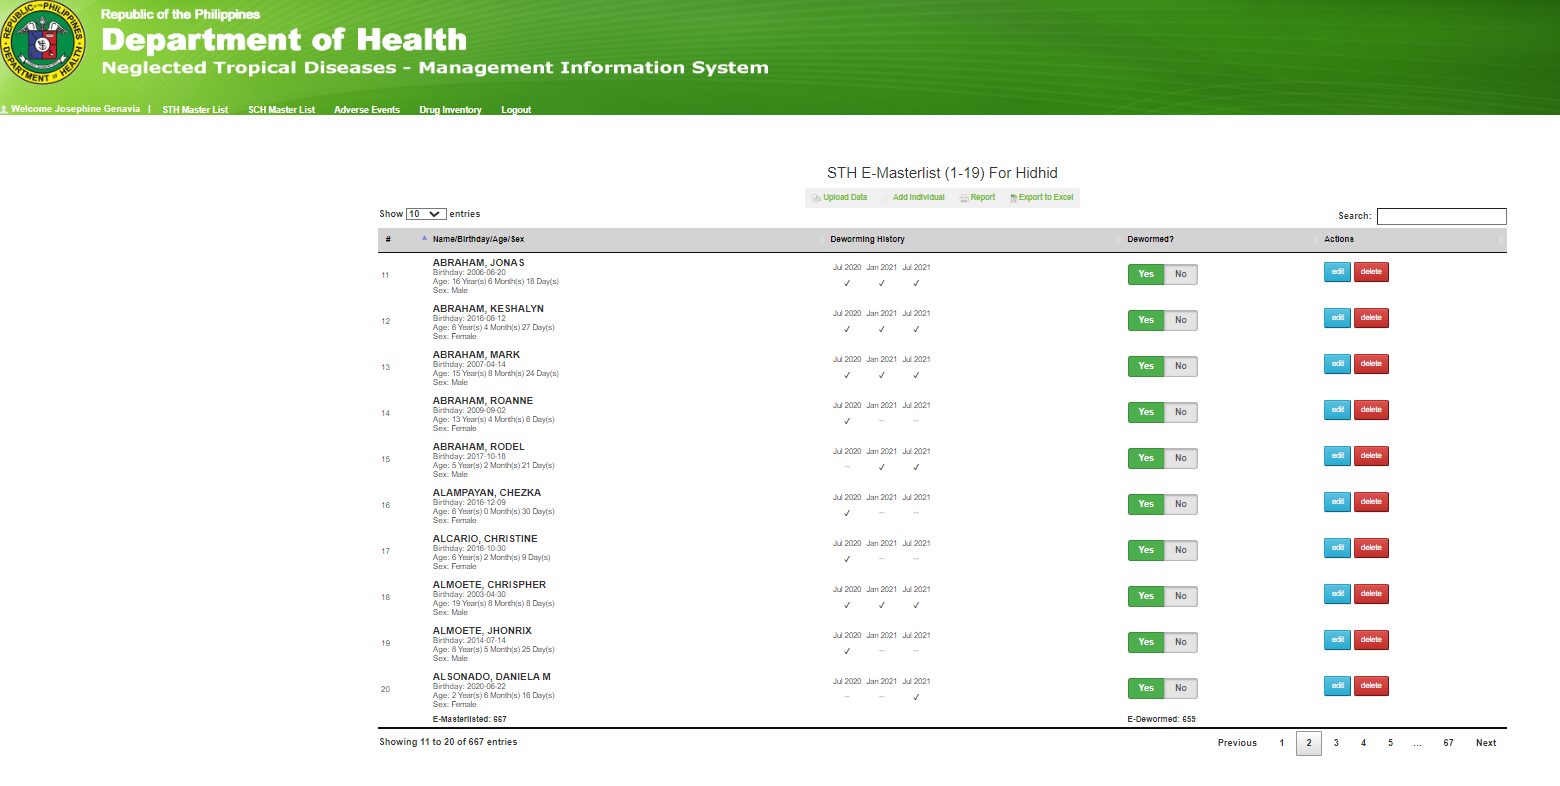The image size is (1560, 786).
Task: Delete the ABRAHAM, KESHALYN entry
Action: [1371, 318]
